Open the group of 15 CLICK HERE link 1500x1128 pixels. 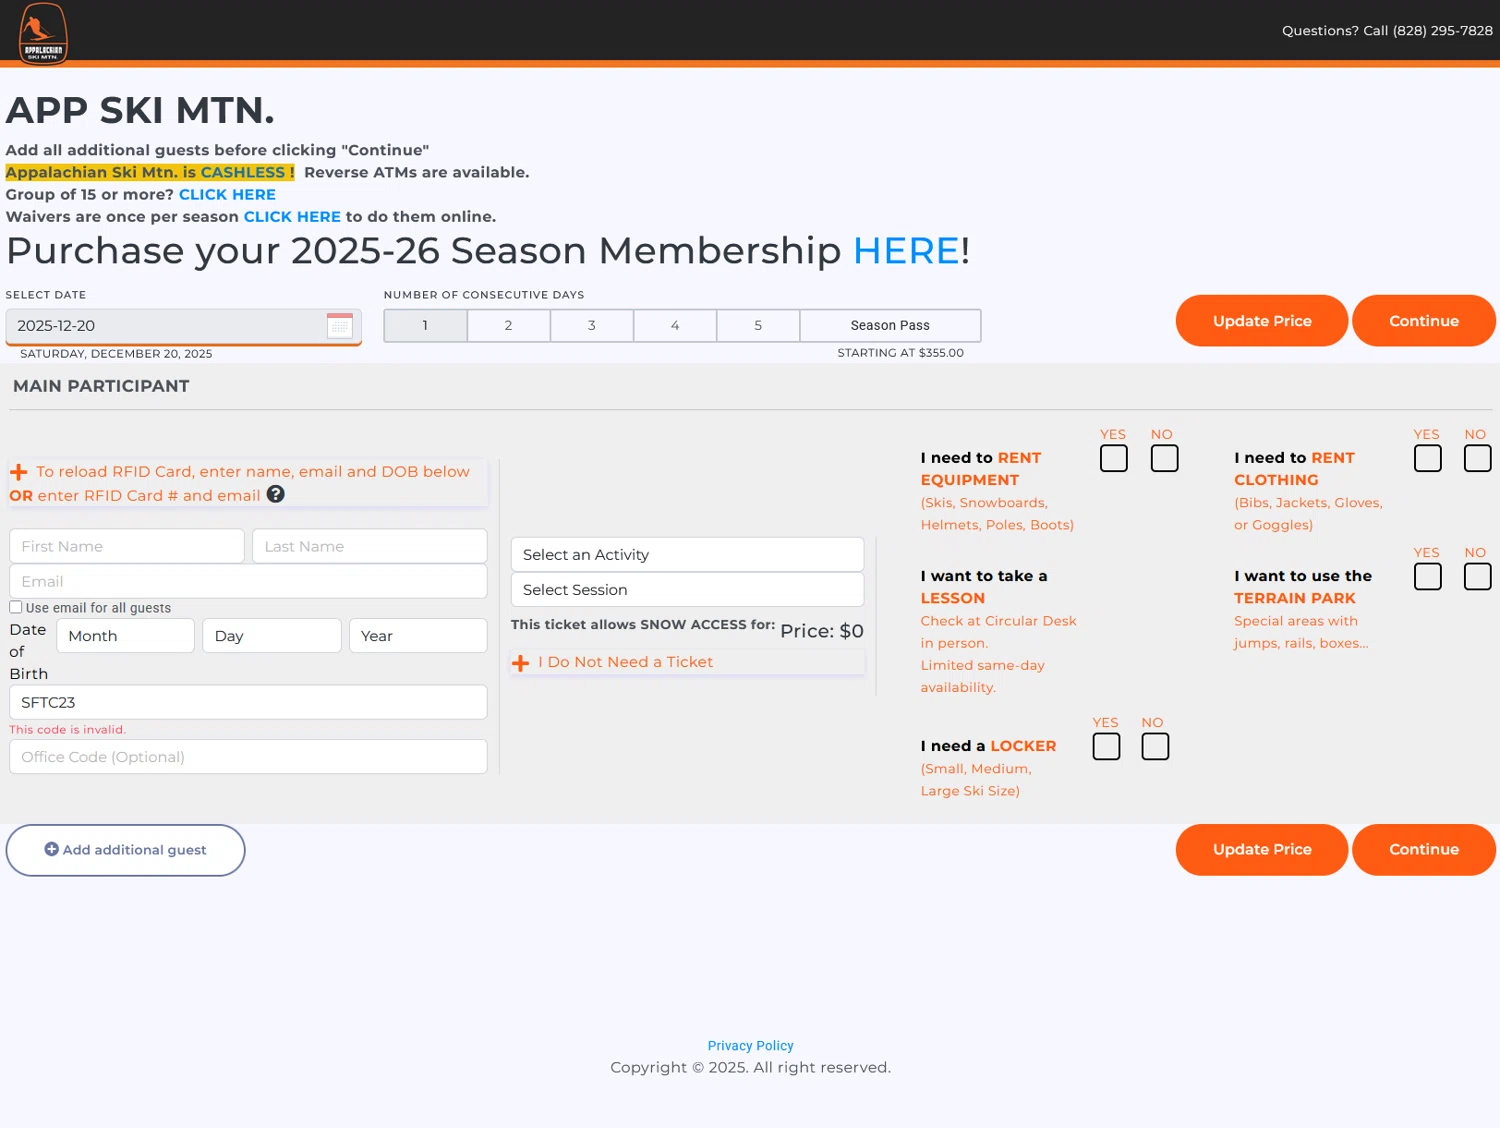[227, 194]
